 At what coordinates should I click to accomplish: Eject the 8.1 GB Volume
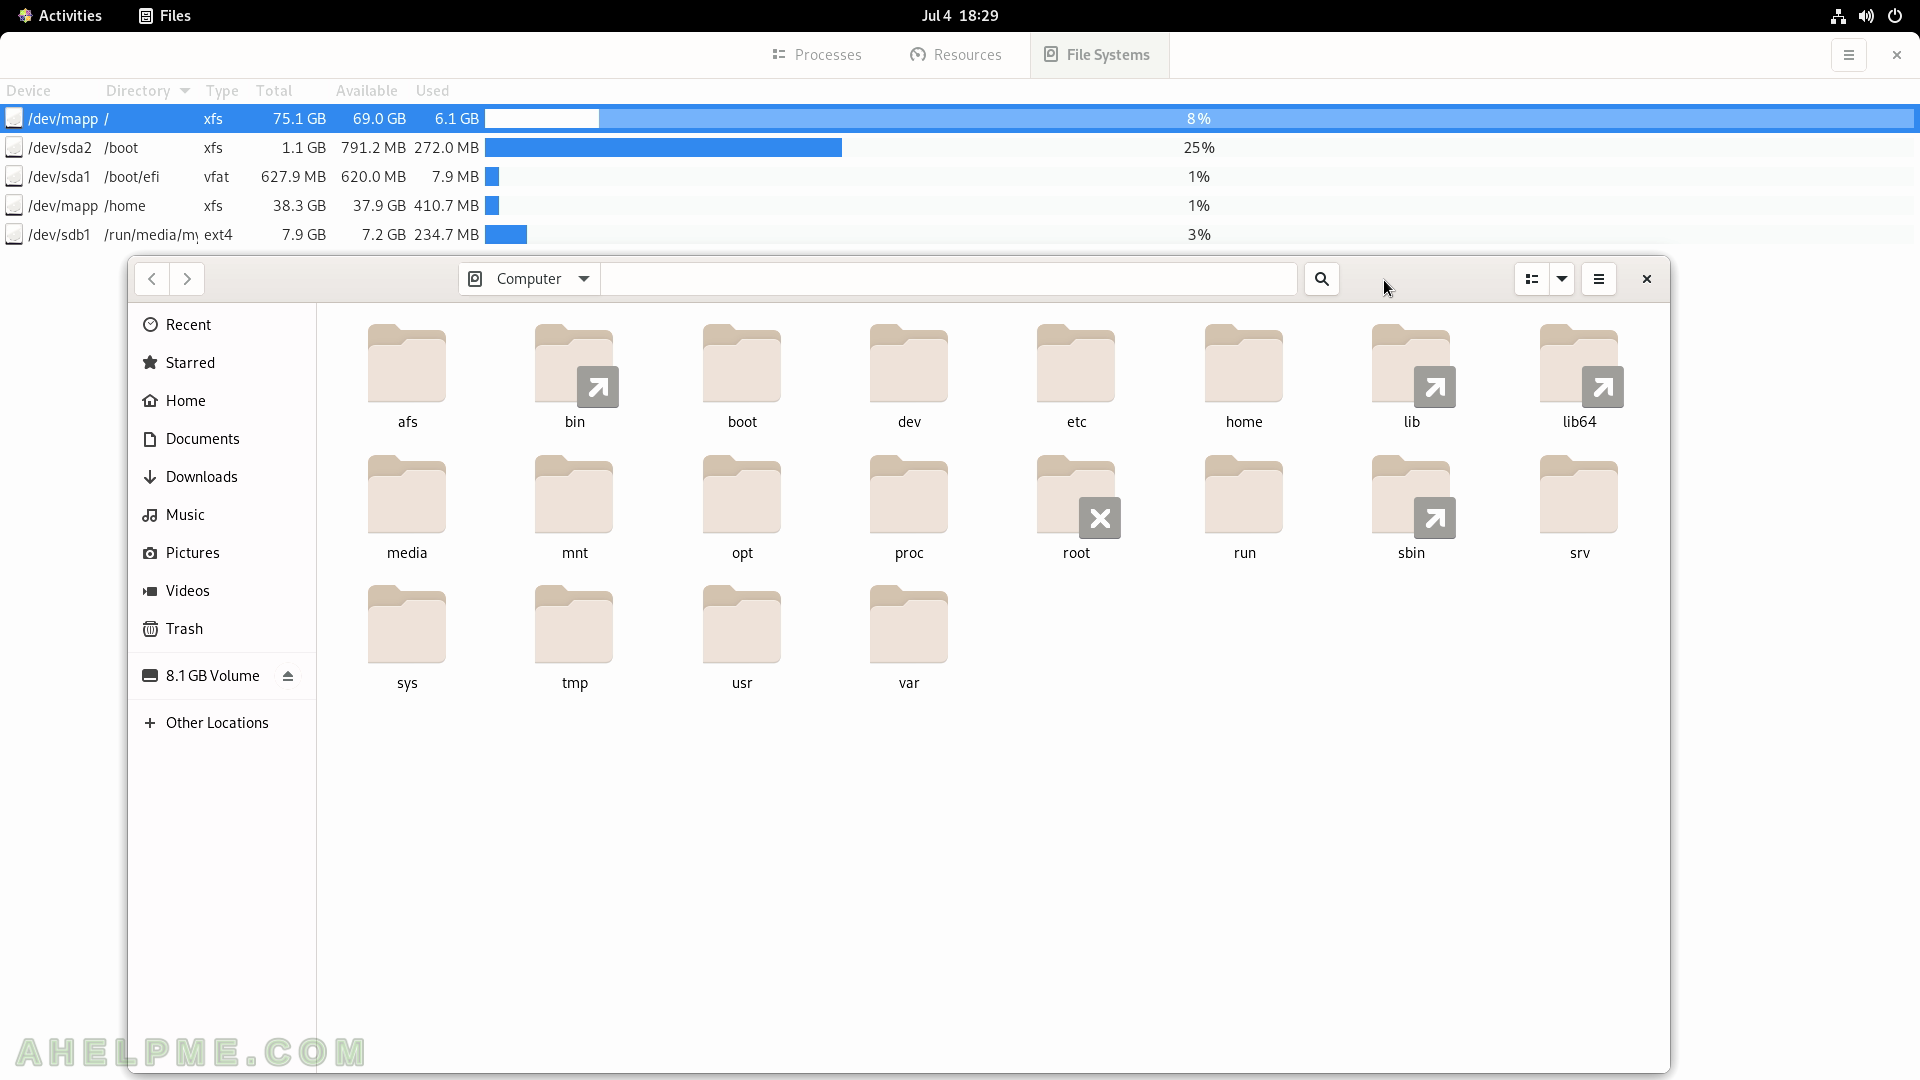coord(288,676)
